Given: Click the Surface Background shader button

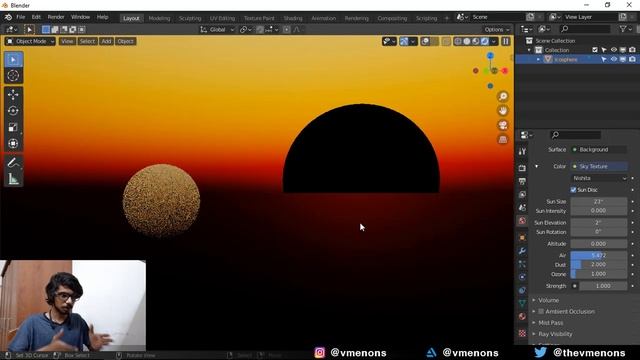Looking at the screenshot, I should [599, 150].
